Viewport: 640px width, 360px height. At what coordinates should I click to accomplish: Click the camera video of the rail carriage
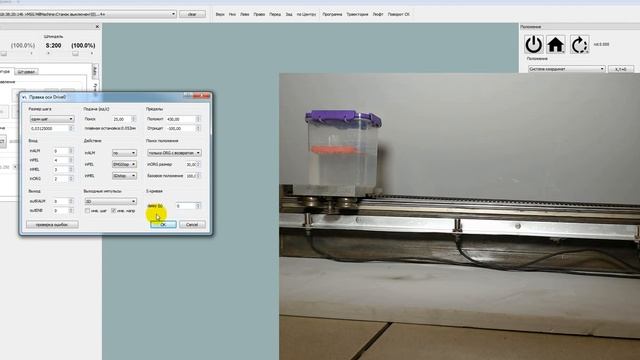(x=459, y=216)
